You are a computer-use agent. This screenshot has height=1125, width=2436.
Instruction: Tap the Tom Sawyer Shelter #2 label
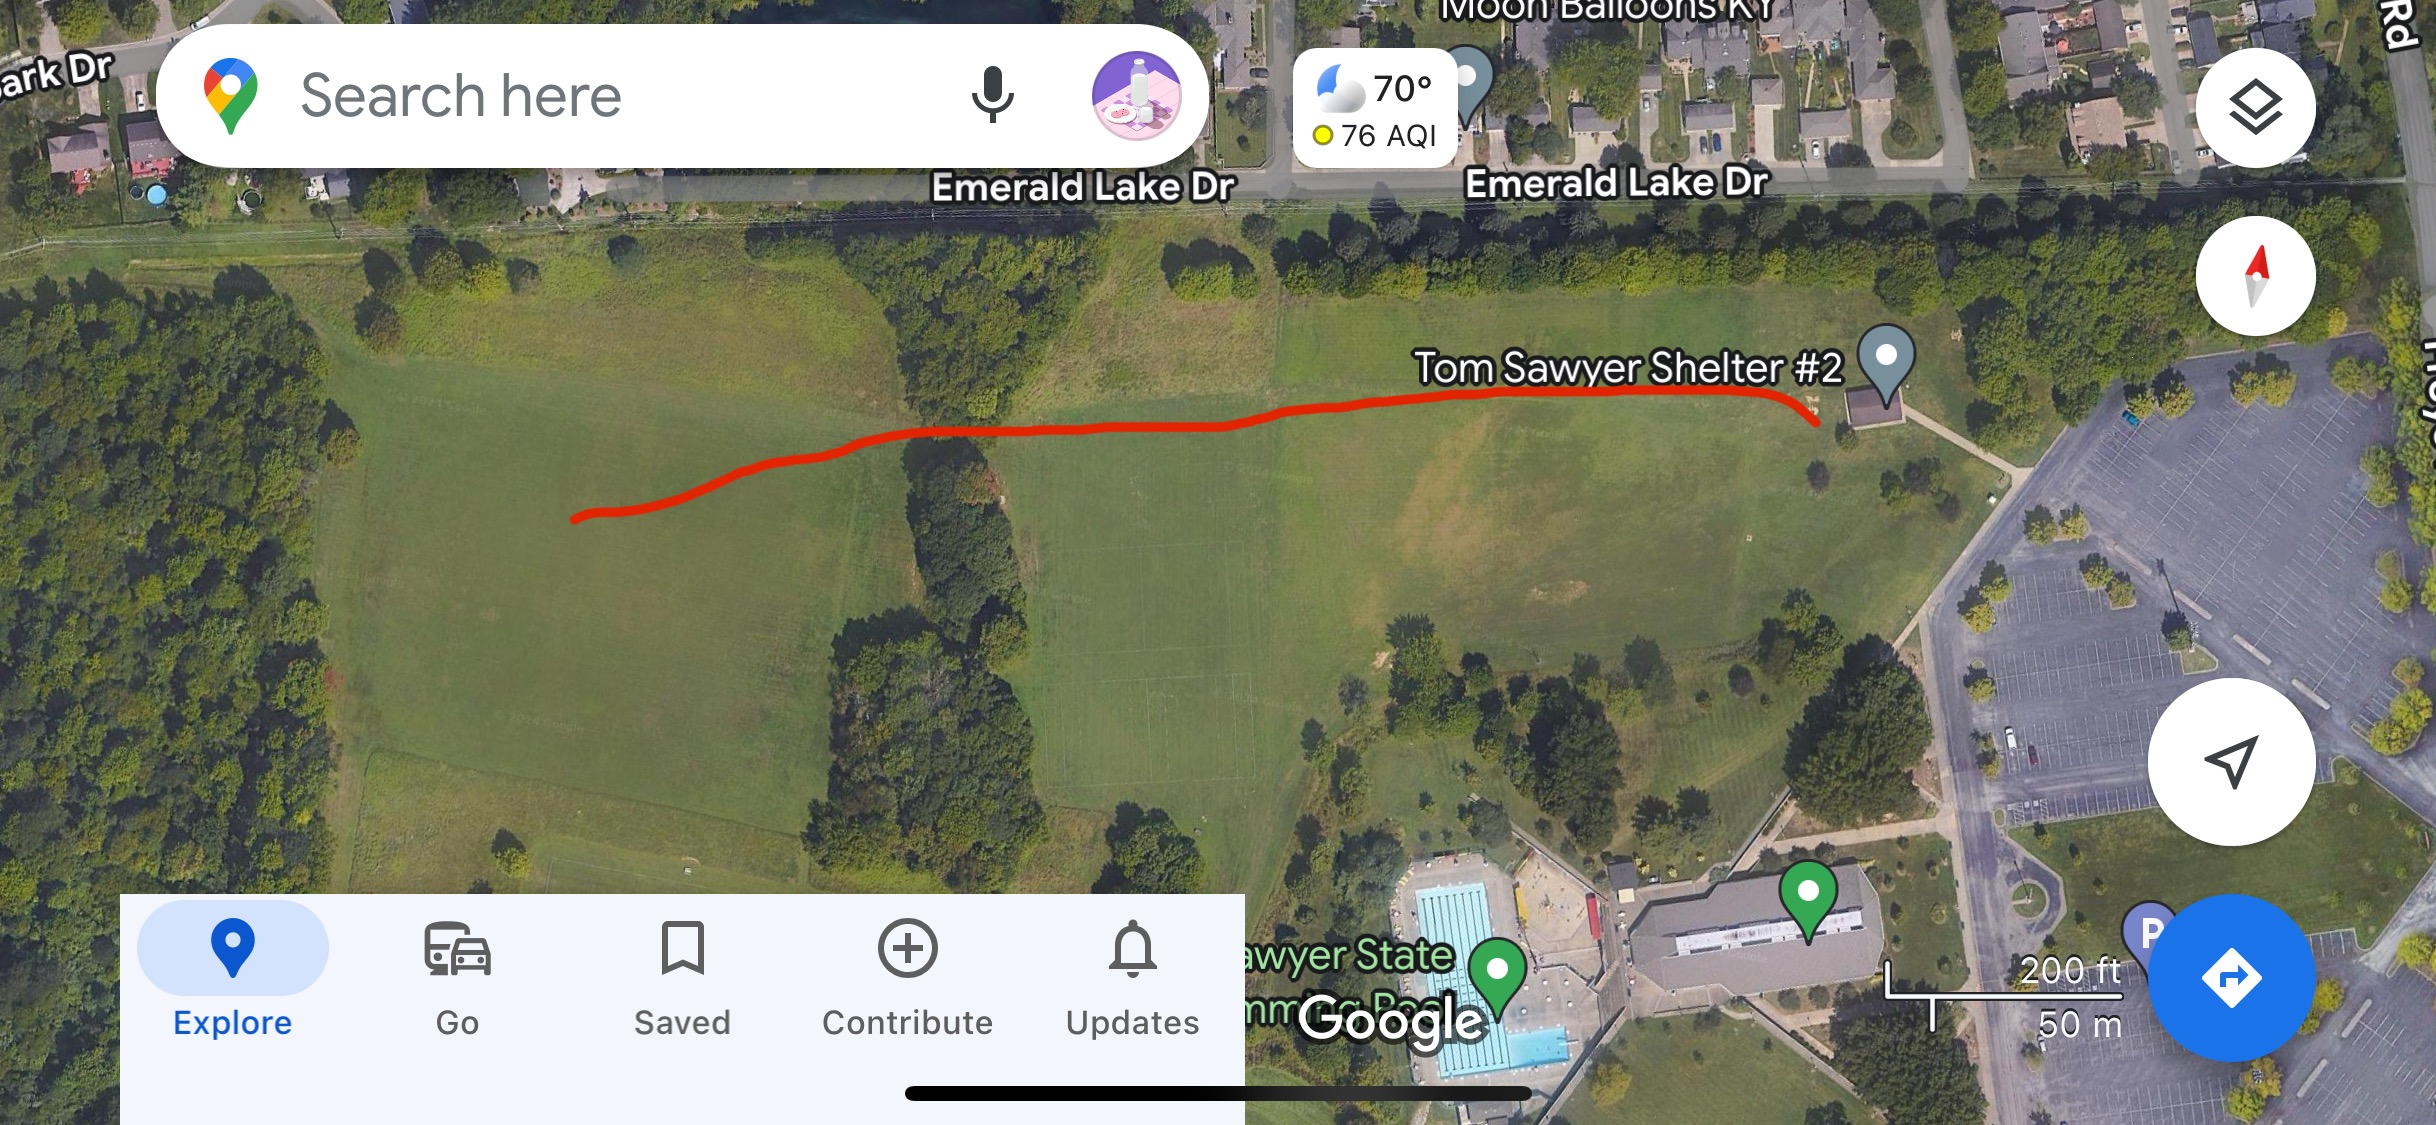coord(1627,367)
